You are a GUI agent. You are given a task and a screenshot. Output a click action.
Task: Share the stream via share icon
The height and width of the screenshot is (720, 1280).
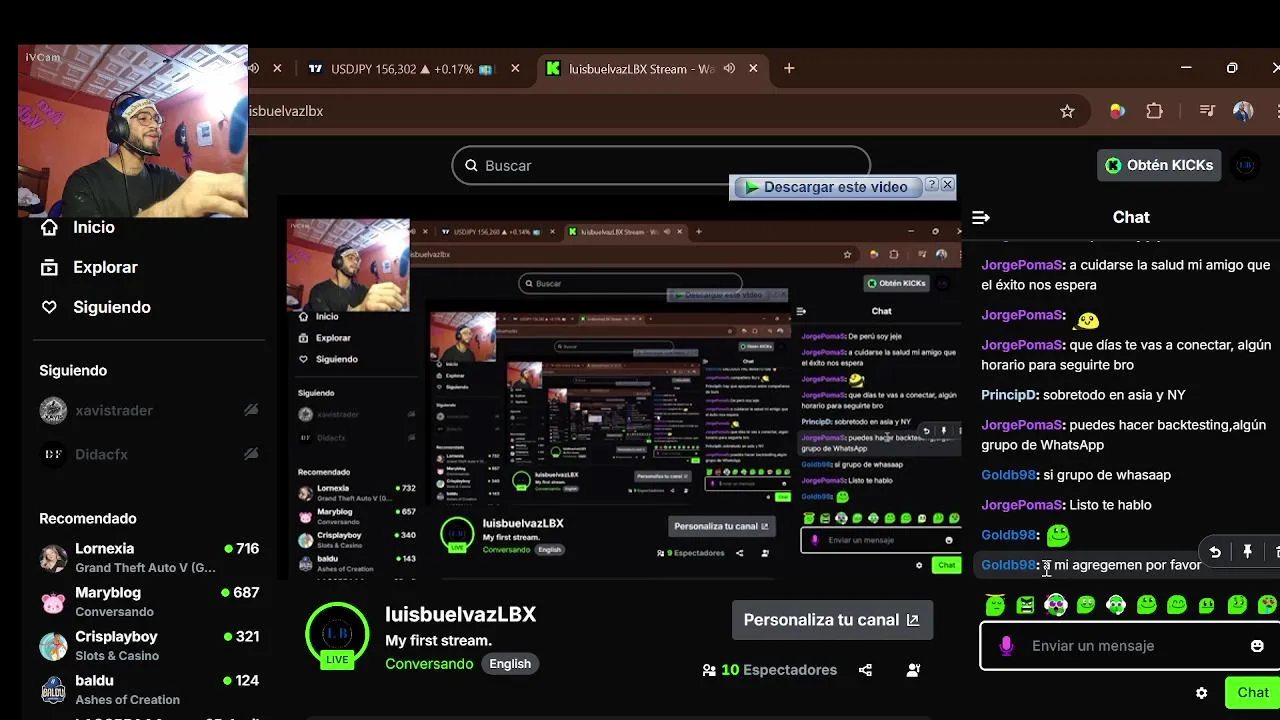(x=865, y=670)
